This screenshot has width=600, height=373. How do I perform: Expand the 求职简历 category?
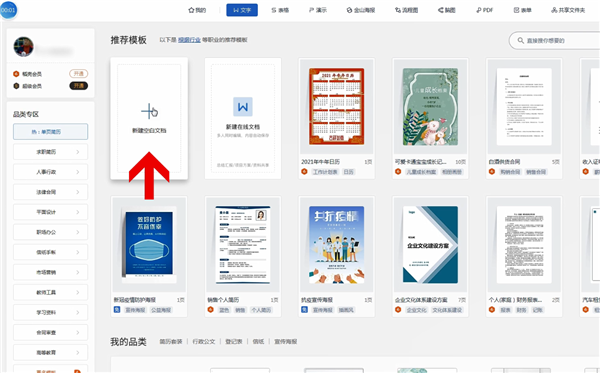point(51,152)
